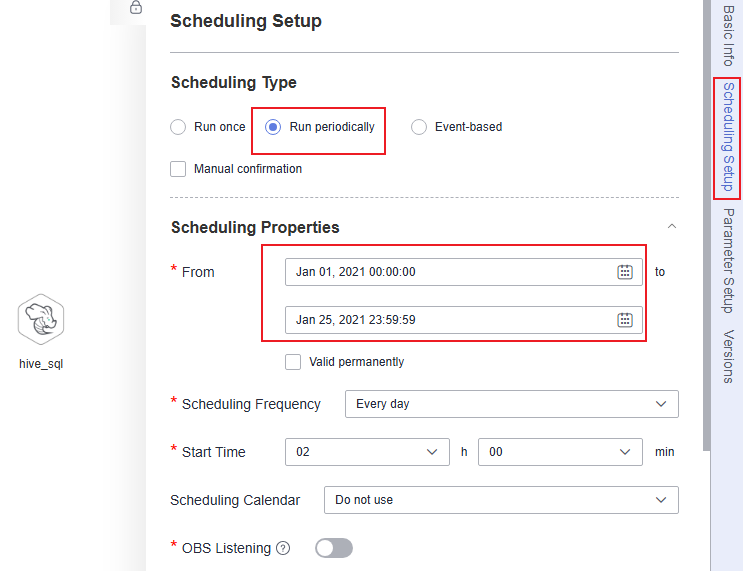Click the hive_sql node icon
Screen dimensions: 743x571
tap(41, 319)
